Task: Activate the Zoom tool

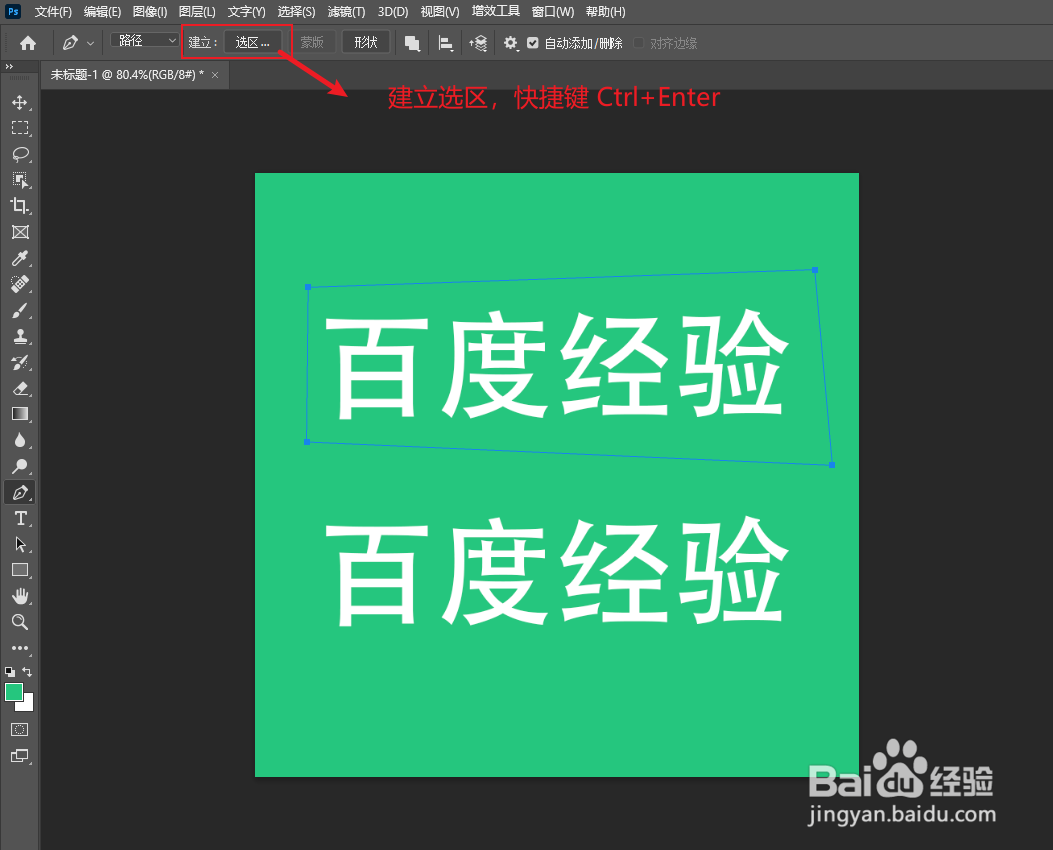Action: 21,622
